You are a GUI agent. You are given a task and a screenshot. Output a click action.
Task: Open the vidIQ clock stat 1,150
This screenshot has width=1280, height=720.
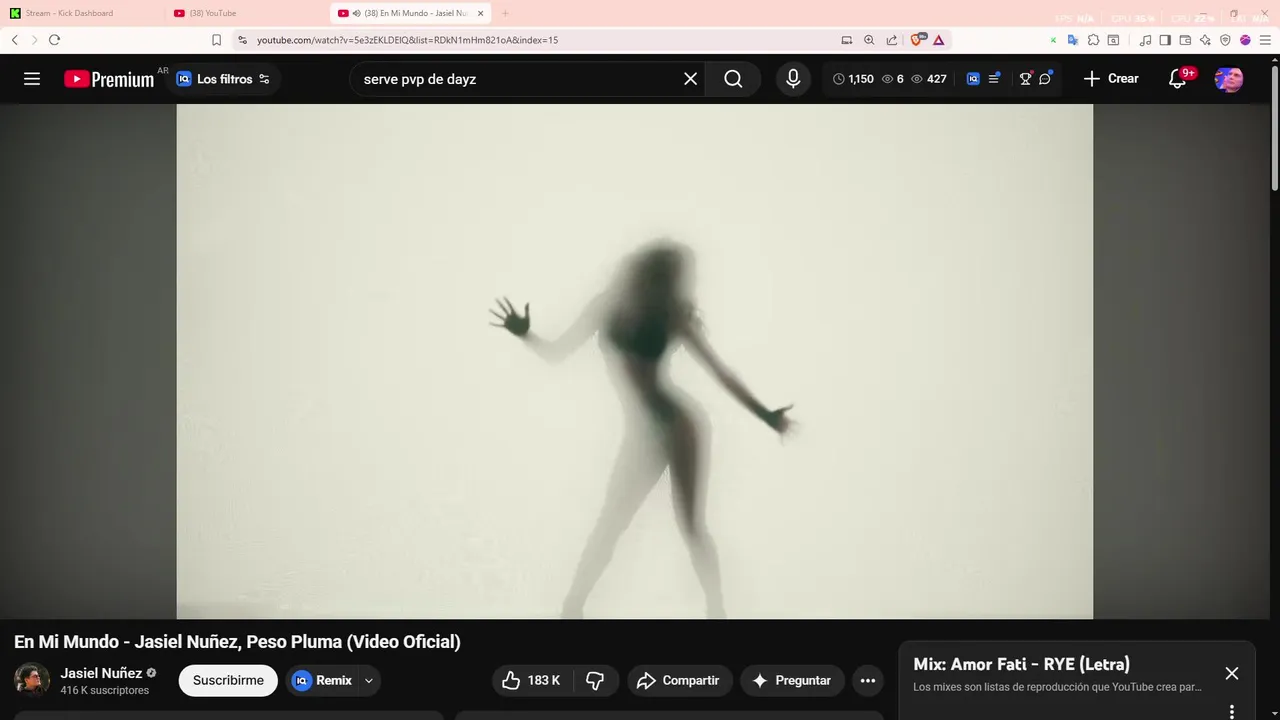point(853,79)
